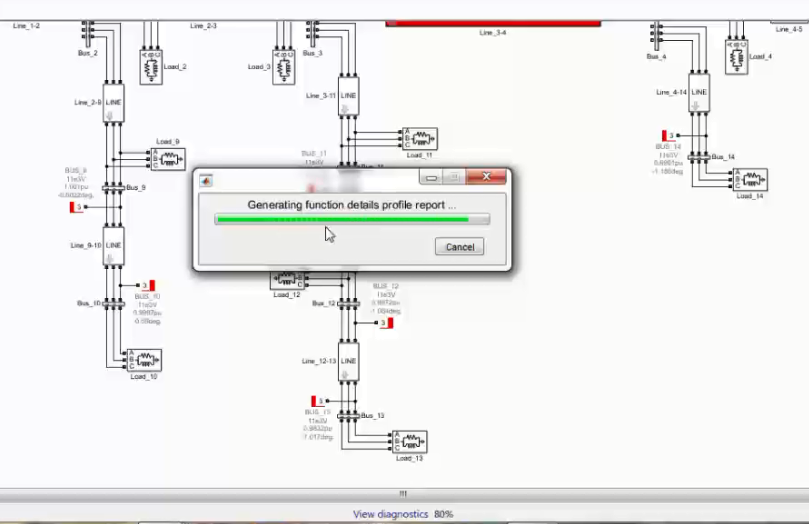Viewport: 809px width, 524px height.
Task: Select the Load_10 block
Action: coord(142,360)
